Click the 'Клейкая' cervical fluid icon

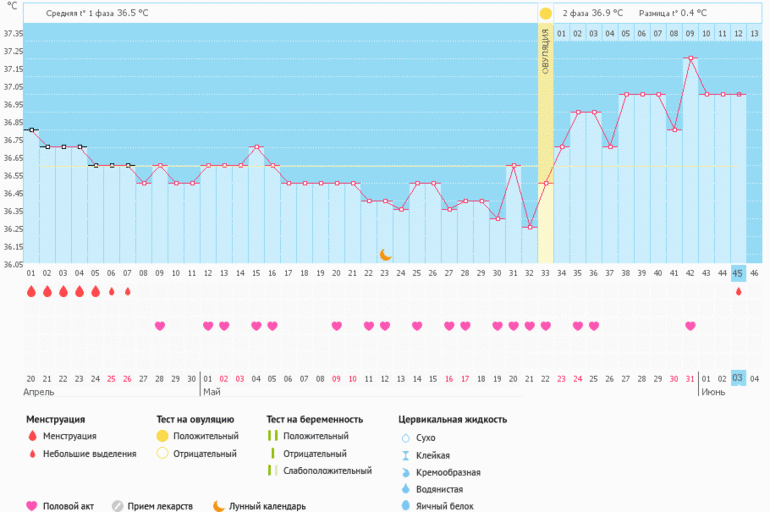[405, 454]
